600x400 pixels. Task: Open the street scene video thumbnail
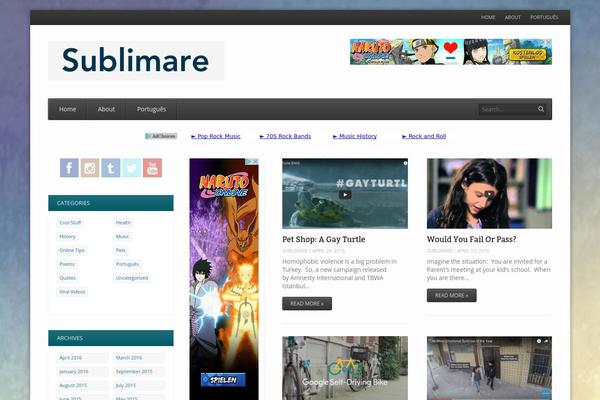pyautogui.click(x=489, y=368)
